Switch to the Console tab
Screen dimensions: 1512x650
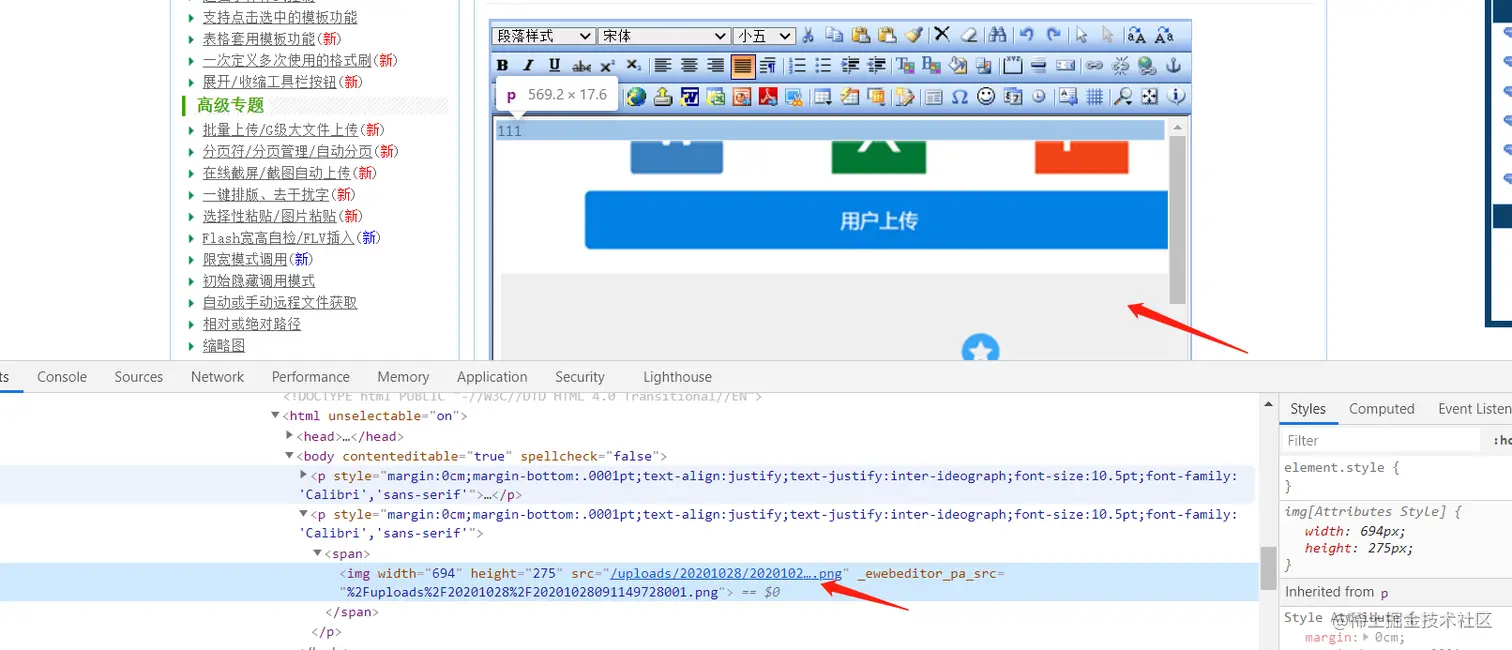62,377
